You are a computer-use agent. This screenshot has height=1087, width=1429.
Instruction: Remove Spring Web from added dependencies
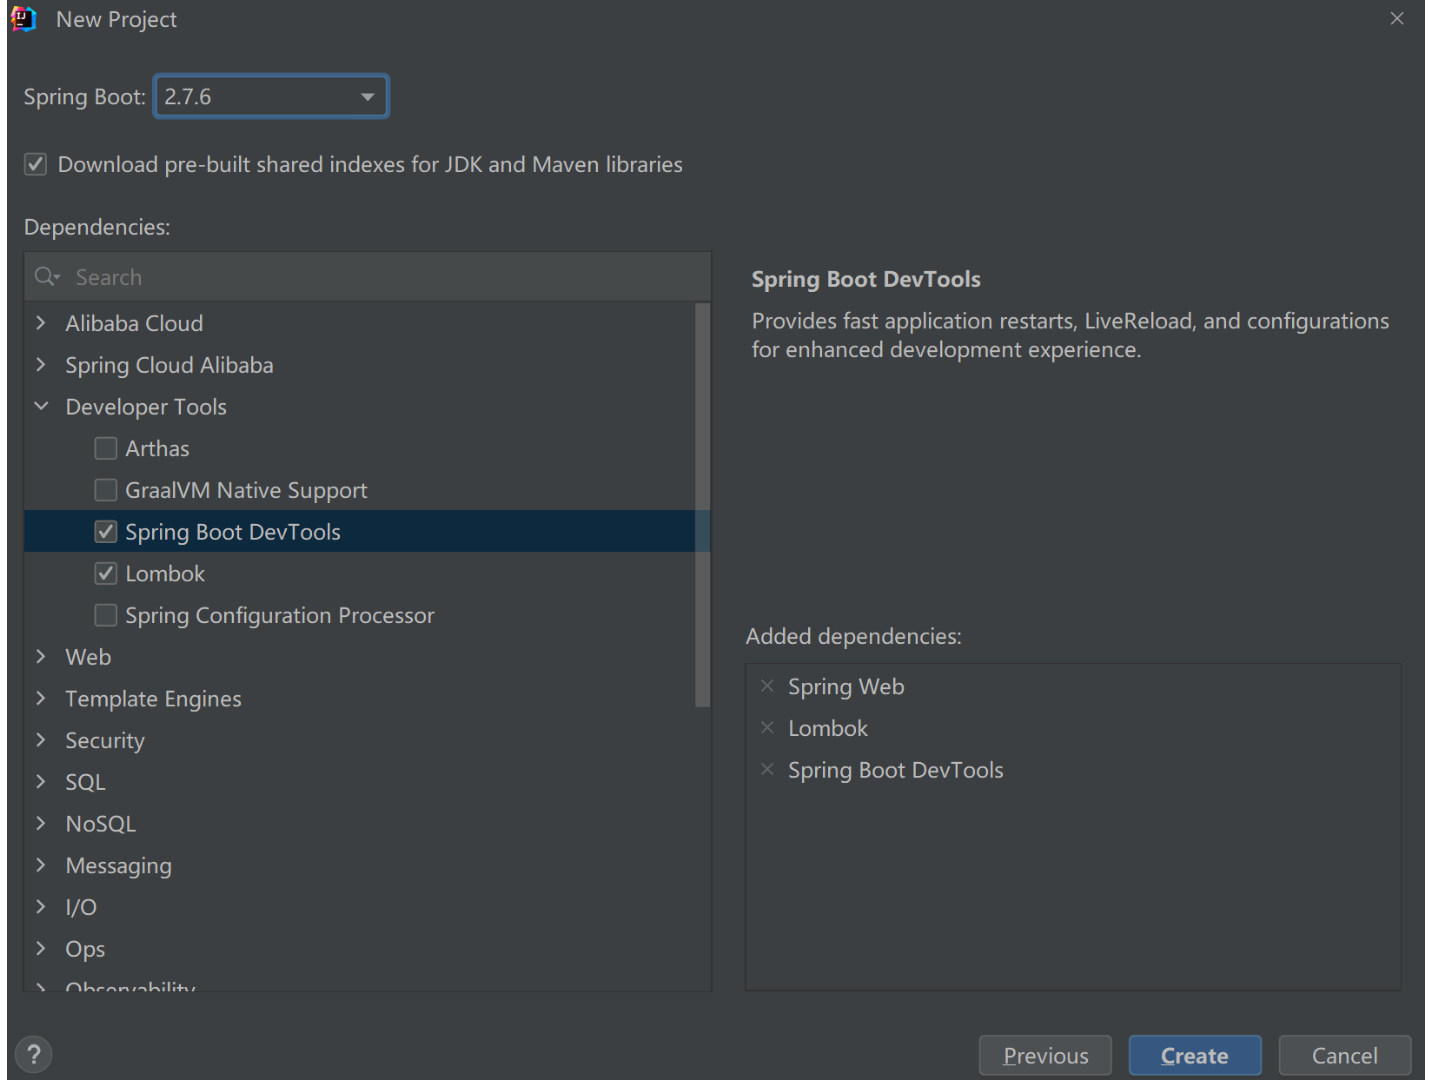click(767, 686)
